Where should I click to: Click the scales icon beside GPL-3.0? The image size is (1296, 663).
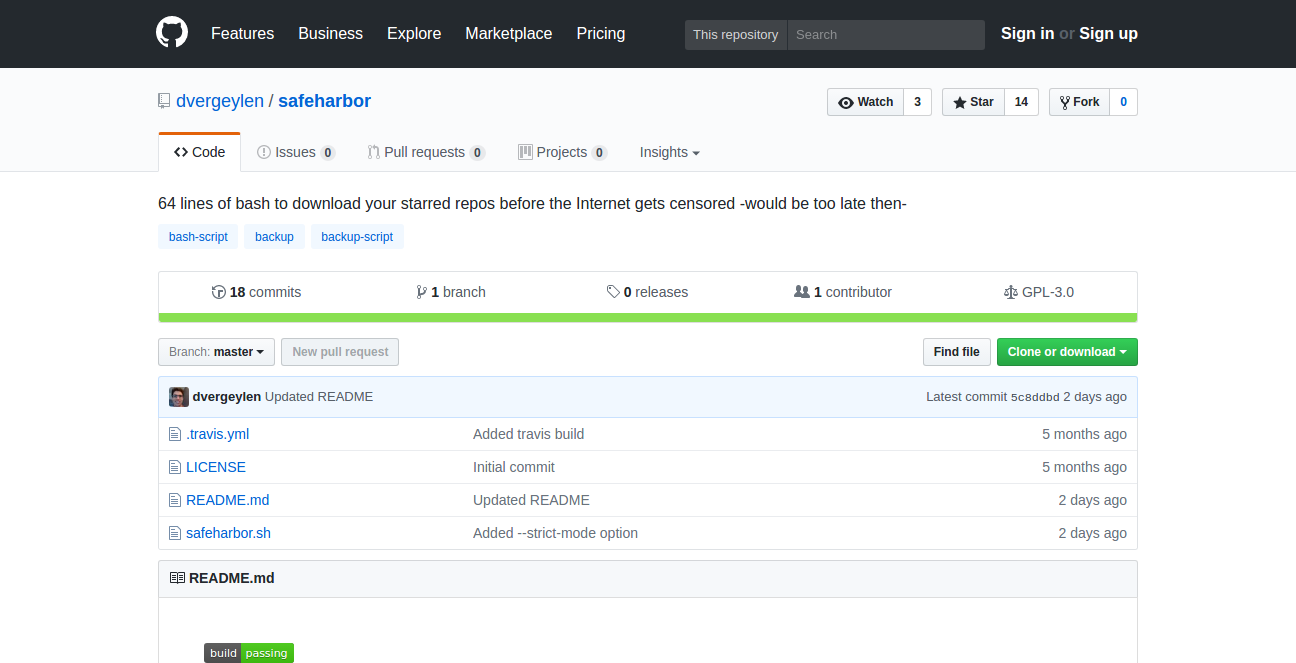(1010, 292)
